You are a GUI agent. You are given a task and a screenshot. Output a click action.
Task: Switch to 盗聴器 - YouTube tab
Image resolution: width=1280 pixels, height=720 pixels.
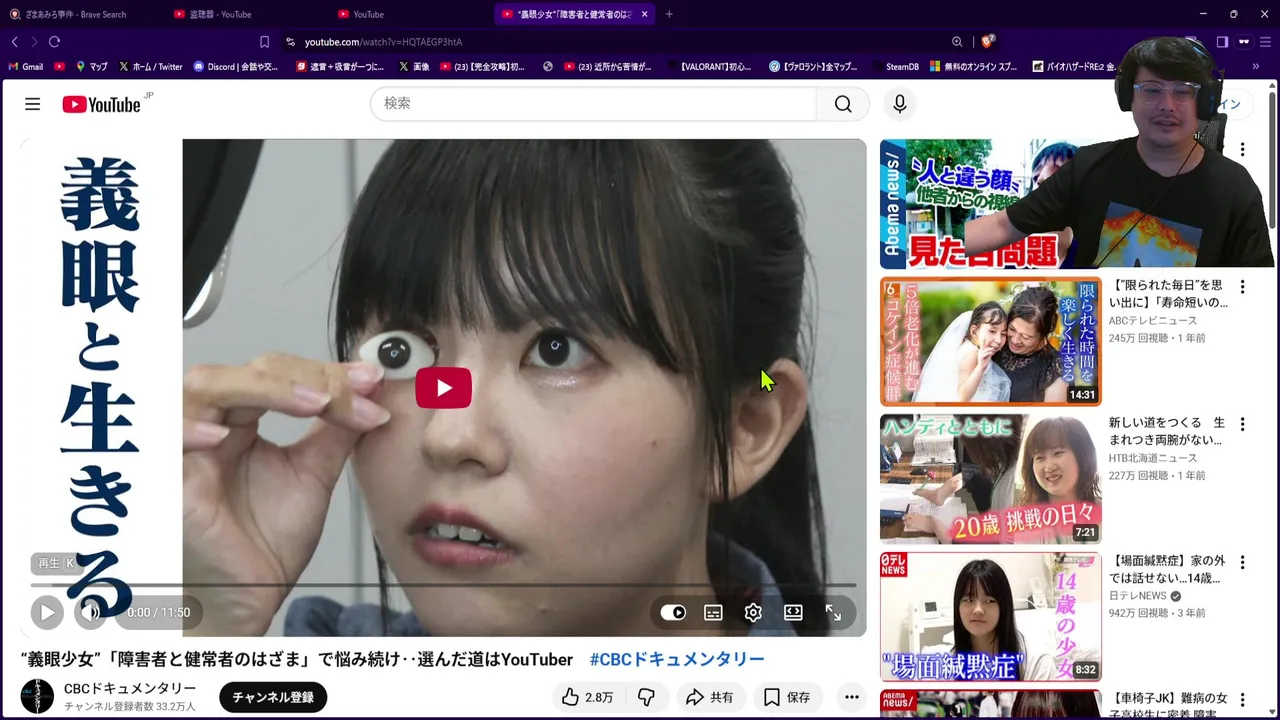[x=222, y=14]
